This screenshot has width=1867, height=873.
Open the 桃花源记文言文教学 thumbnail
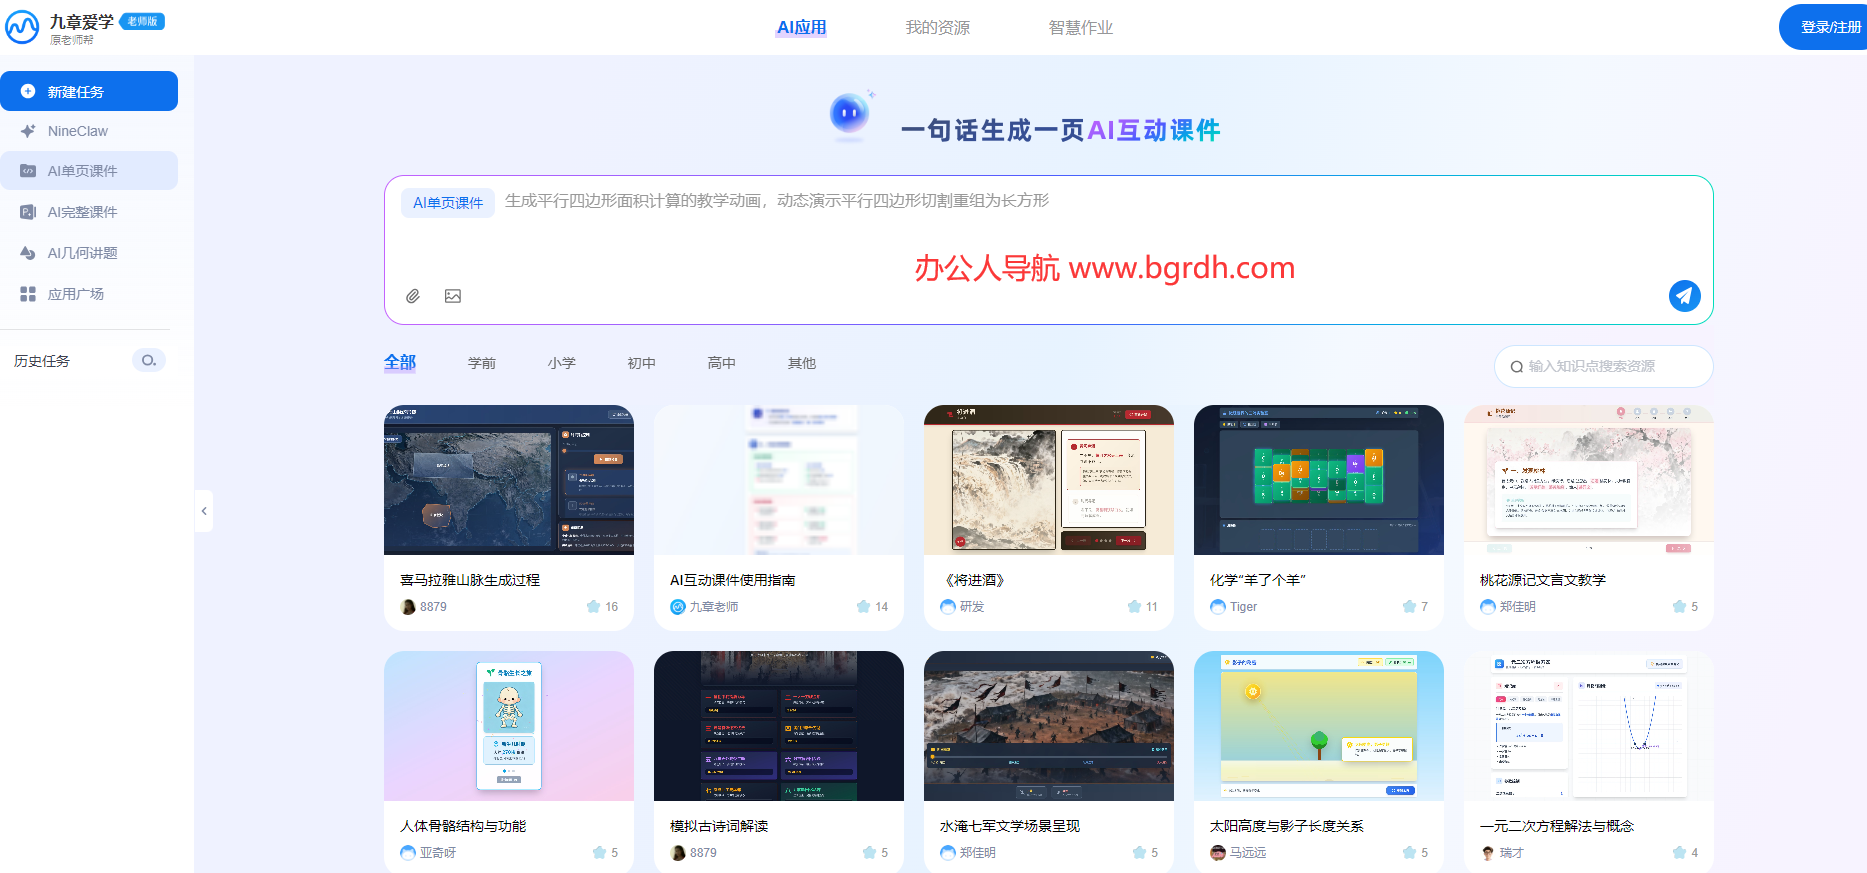pos(1589,480)
